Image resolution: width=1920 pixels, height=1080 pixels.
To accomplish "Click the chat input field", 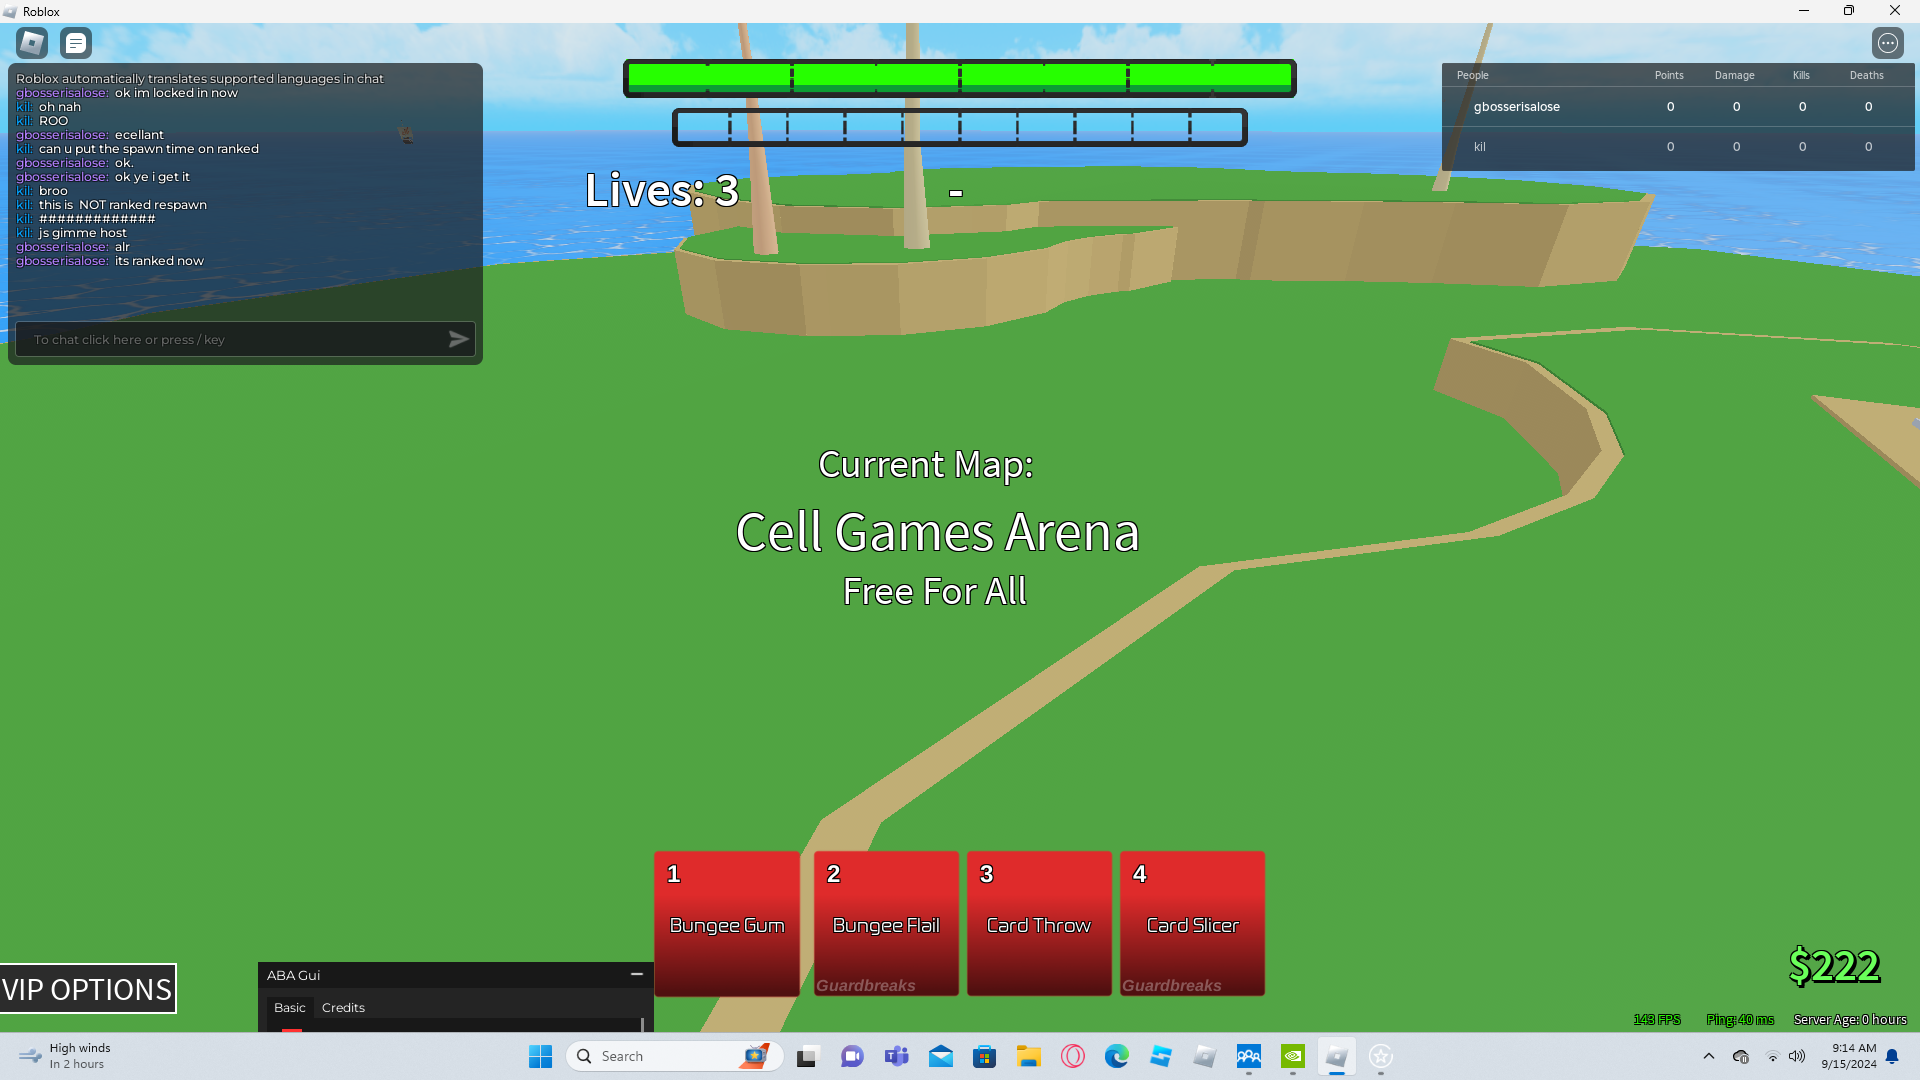I will coord(245,339).
